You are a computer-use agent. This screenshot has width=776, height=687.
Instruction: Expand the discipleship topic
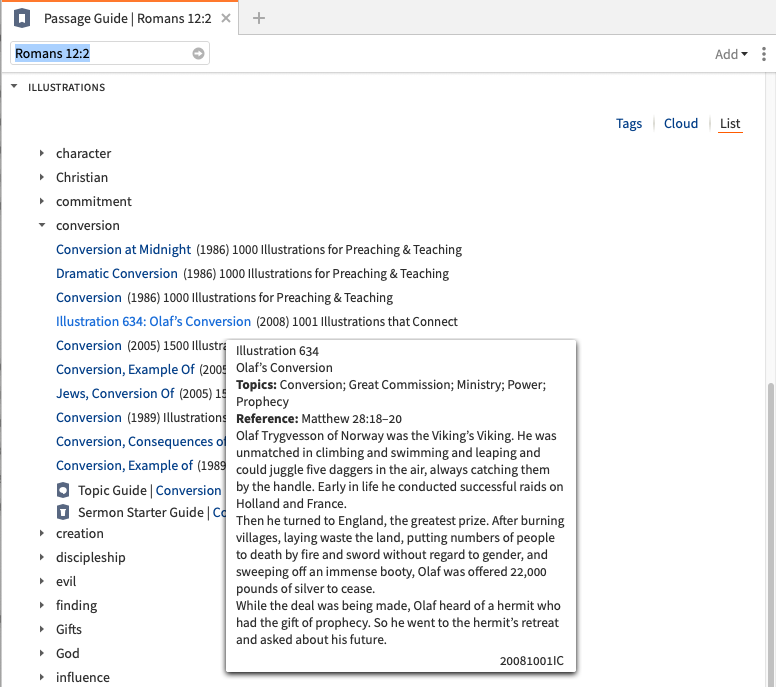click(42, 557)
